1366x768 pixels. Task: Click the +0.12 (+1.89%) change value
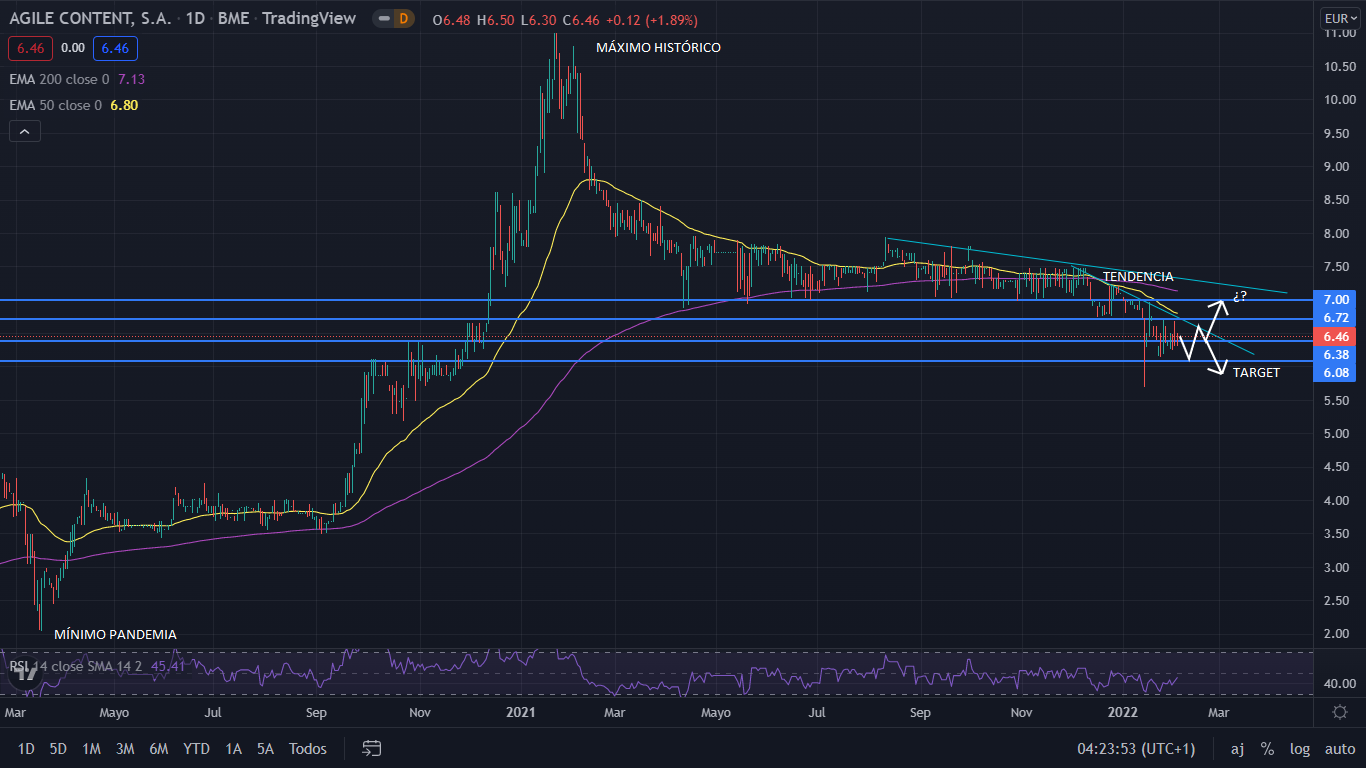tap(652, 19)
